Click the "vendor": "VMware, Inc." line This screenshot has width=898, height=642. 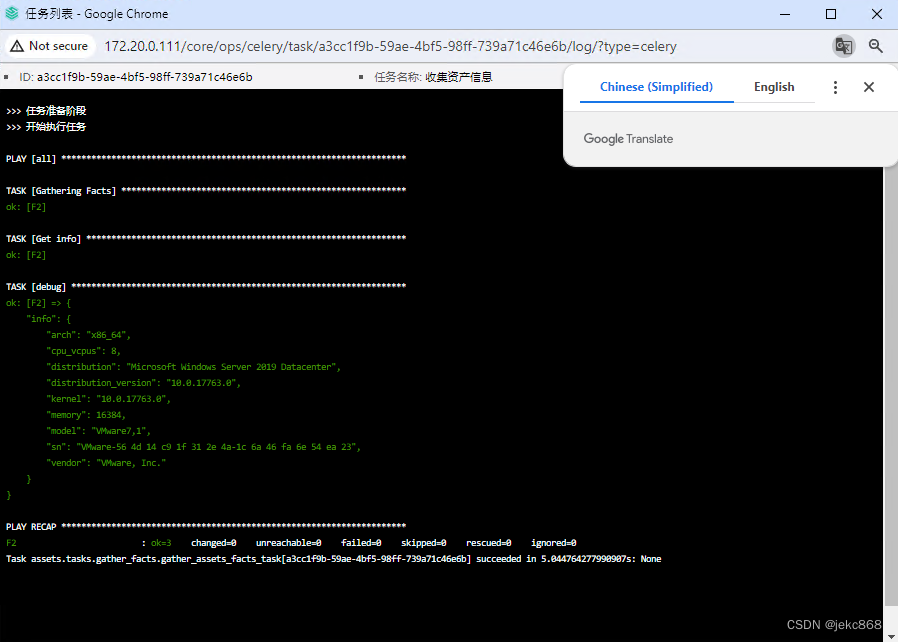(106, 463)
